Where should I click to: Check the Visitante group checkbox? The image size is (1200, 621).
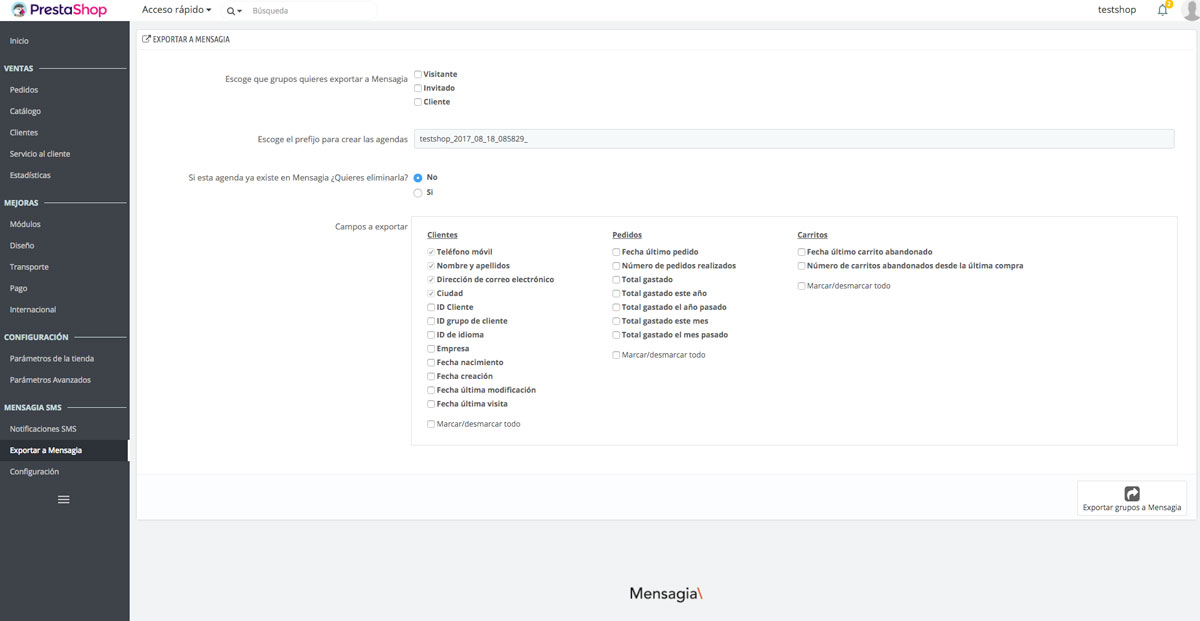(x=418, y=74)
